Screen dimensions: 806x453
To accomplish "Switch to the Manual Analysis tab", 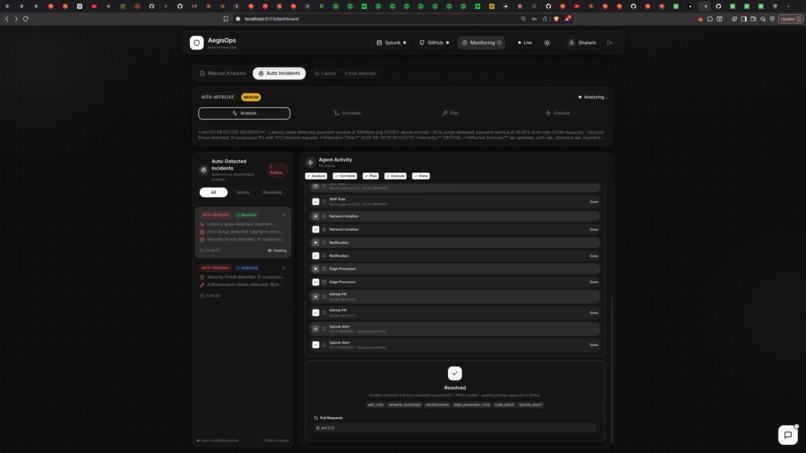I will [223, 74].
